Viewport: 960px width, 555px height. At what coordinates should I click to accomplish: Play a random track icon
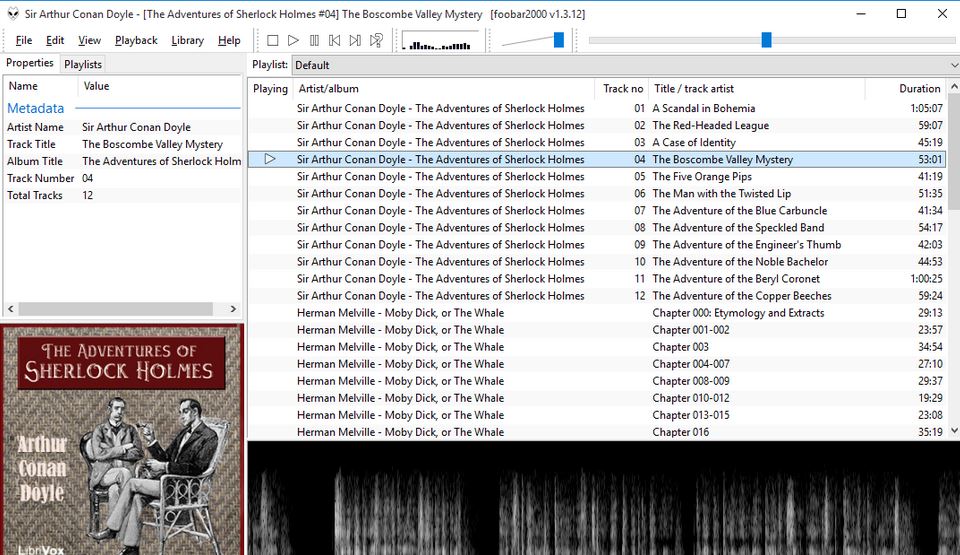(x=376, y=40)
